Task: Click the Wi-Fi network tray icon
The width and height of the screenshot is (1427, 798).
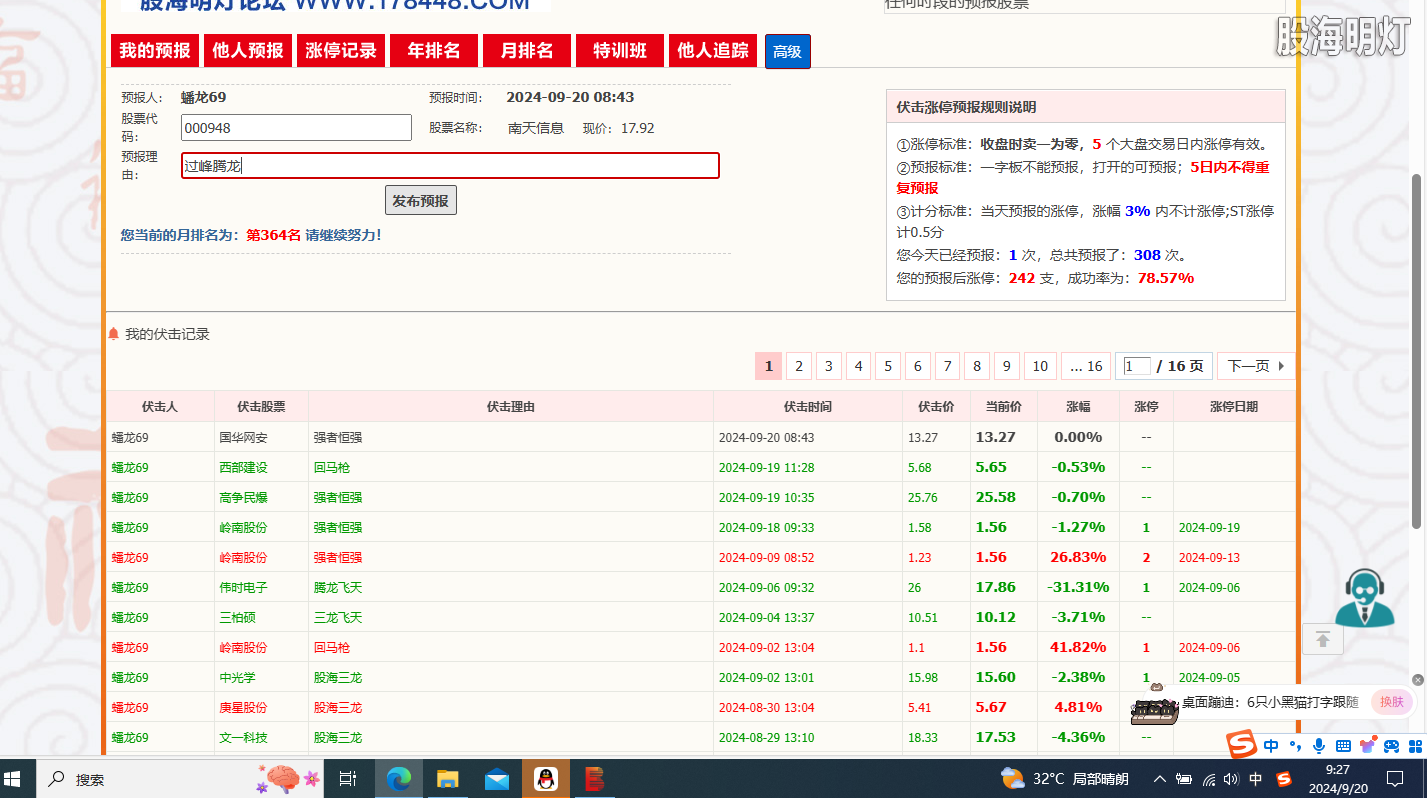Action: 1209,779
